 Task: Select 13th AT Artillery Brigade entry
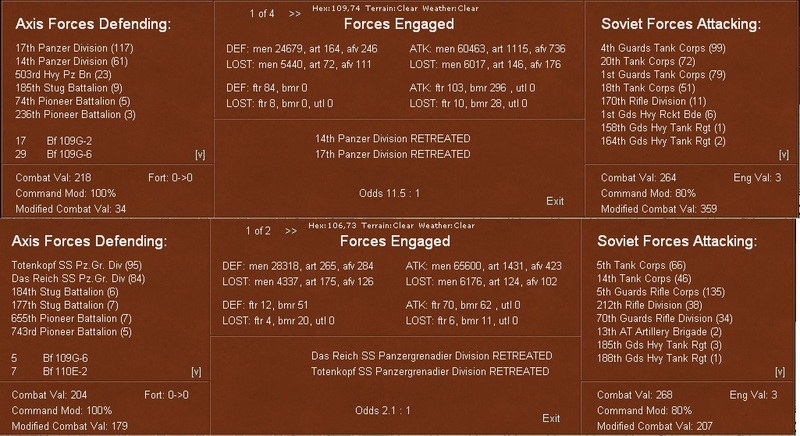659,331
